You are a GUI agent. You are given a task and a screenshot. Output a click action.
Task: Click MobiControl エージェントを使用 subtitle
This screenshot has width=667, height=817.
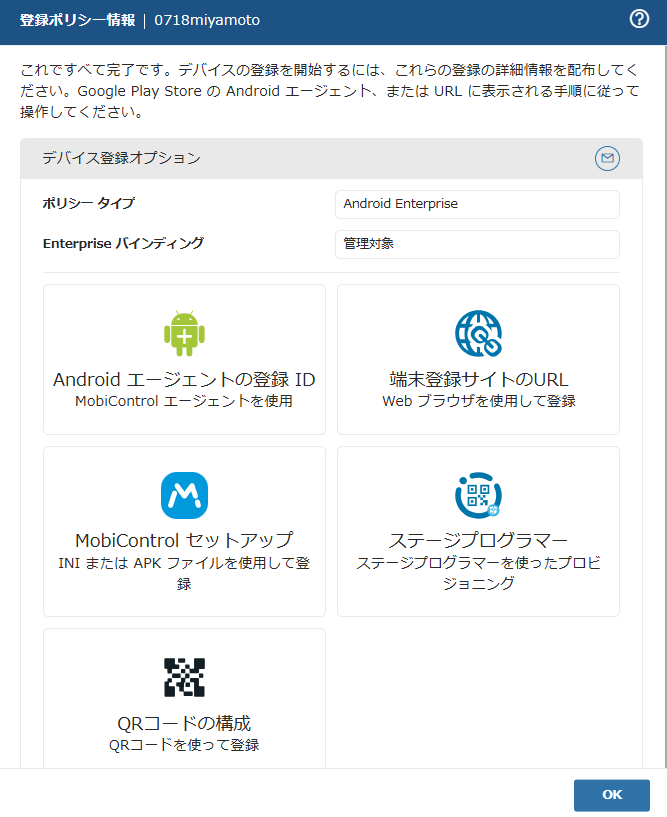tap(184, 401)
